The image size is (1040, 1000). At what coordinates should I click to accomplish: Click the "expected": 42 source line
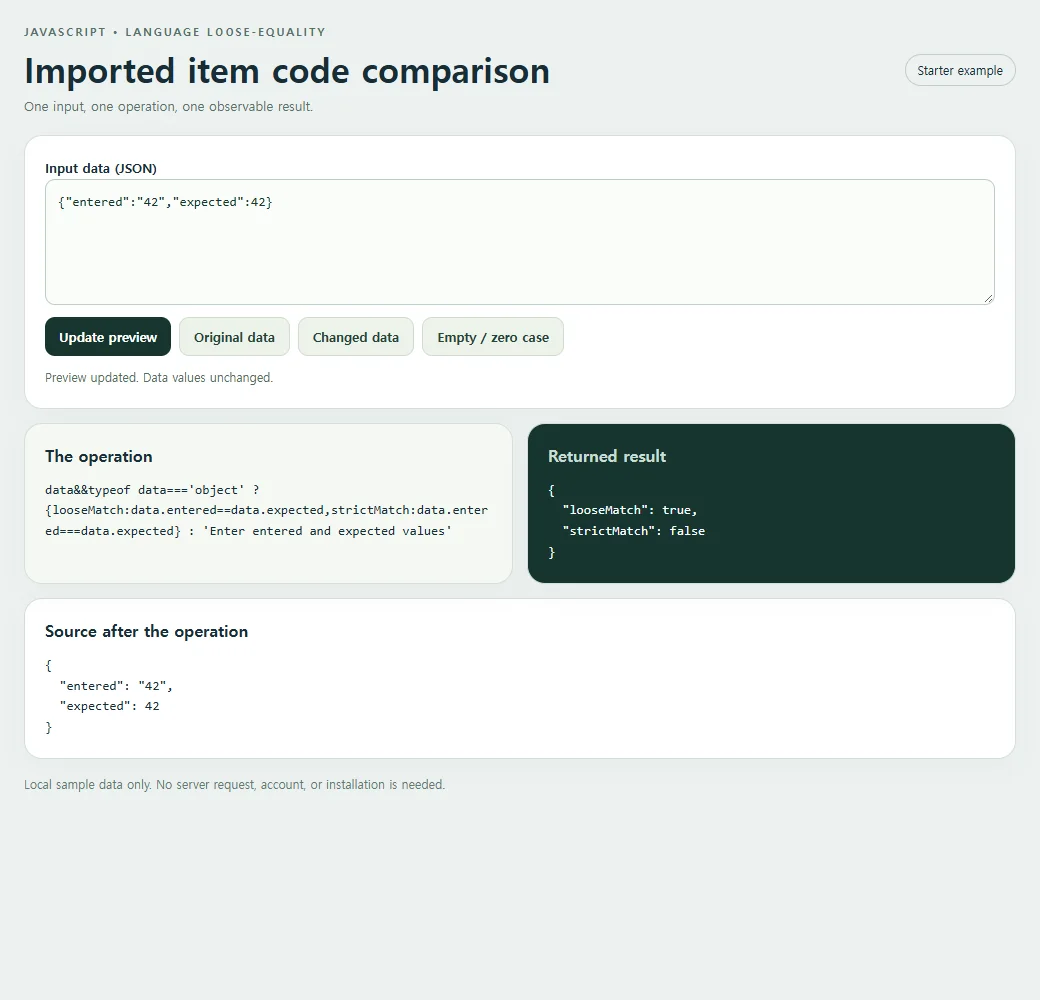tap(109, 706)
